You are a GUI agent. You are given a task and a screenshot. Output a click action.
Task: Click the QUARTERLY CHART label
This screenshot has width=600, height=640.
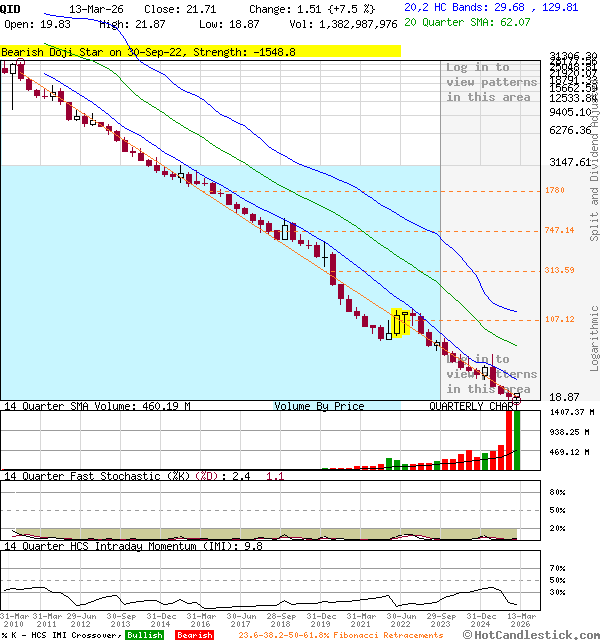(475, 406)
